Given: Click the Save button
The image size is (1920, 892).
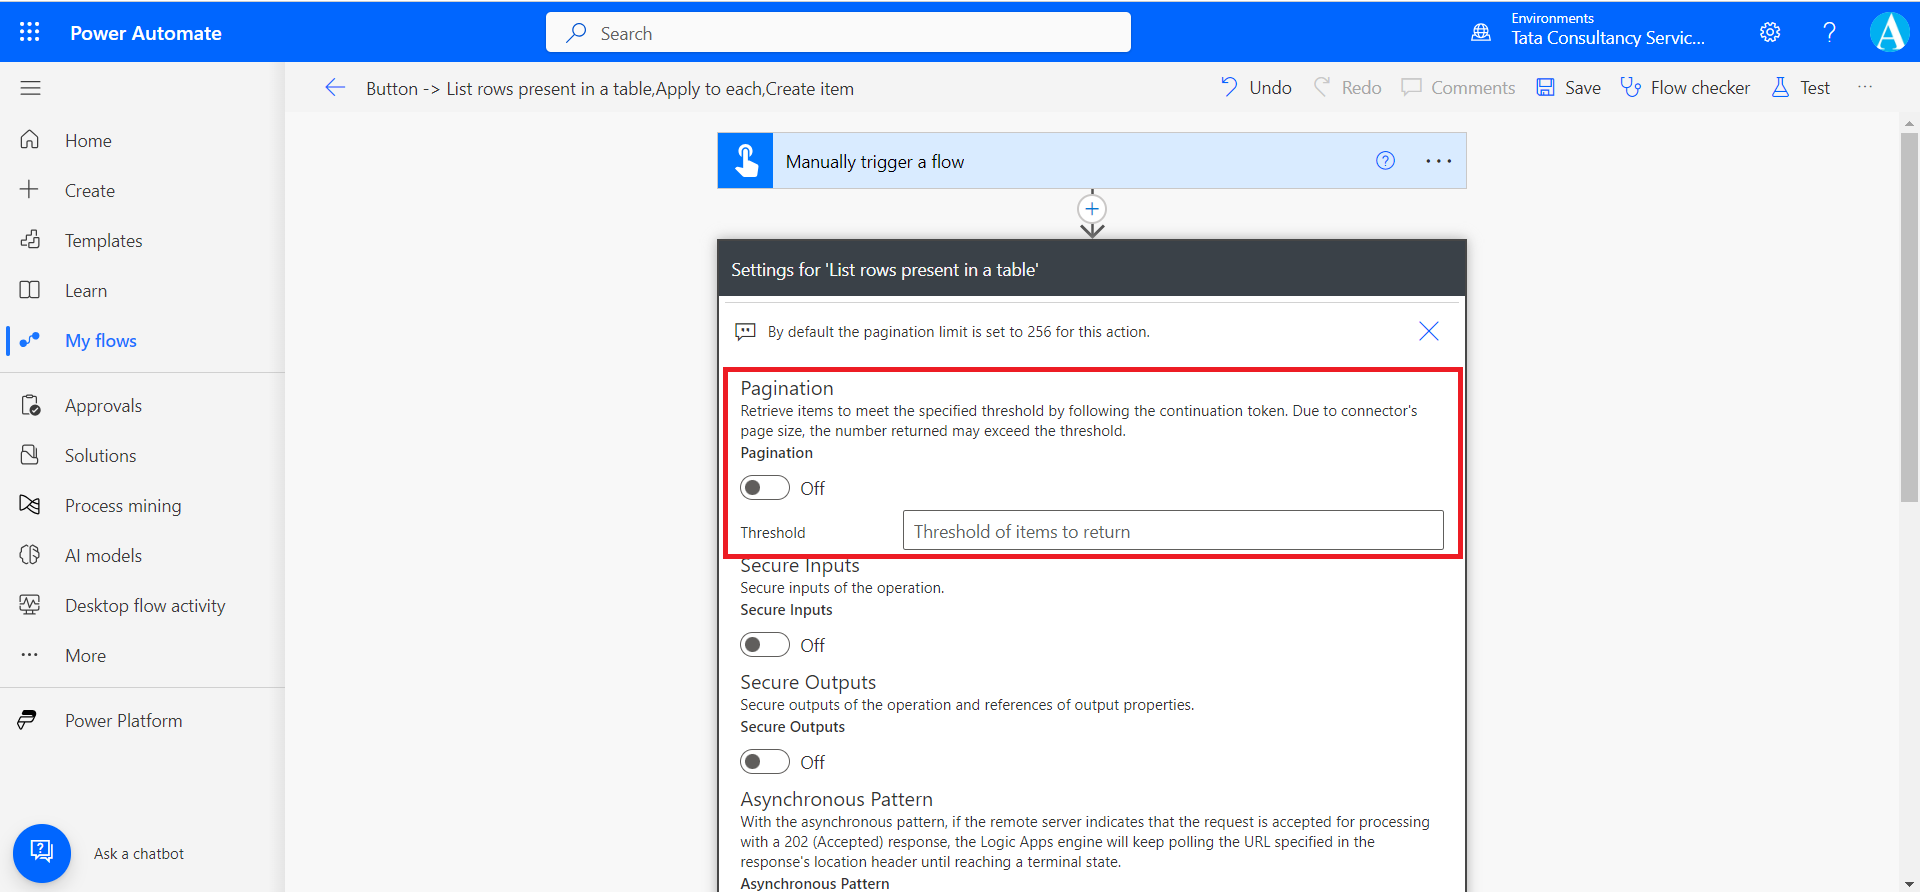Looking at the screenshot, I should [x=1568, y=88].
